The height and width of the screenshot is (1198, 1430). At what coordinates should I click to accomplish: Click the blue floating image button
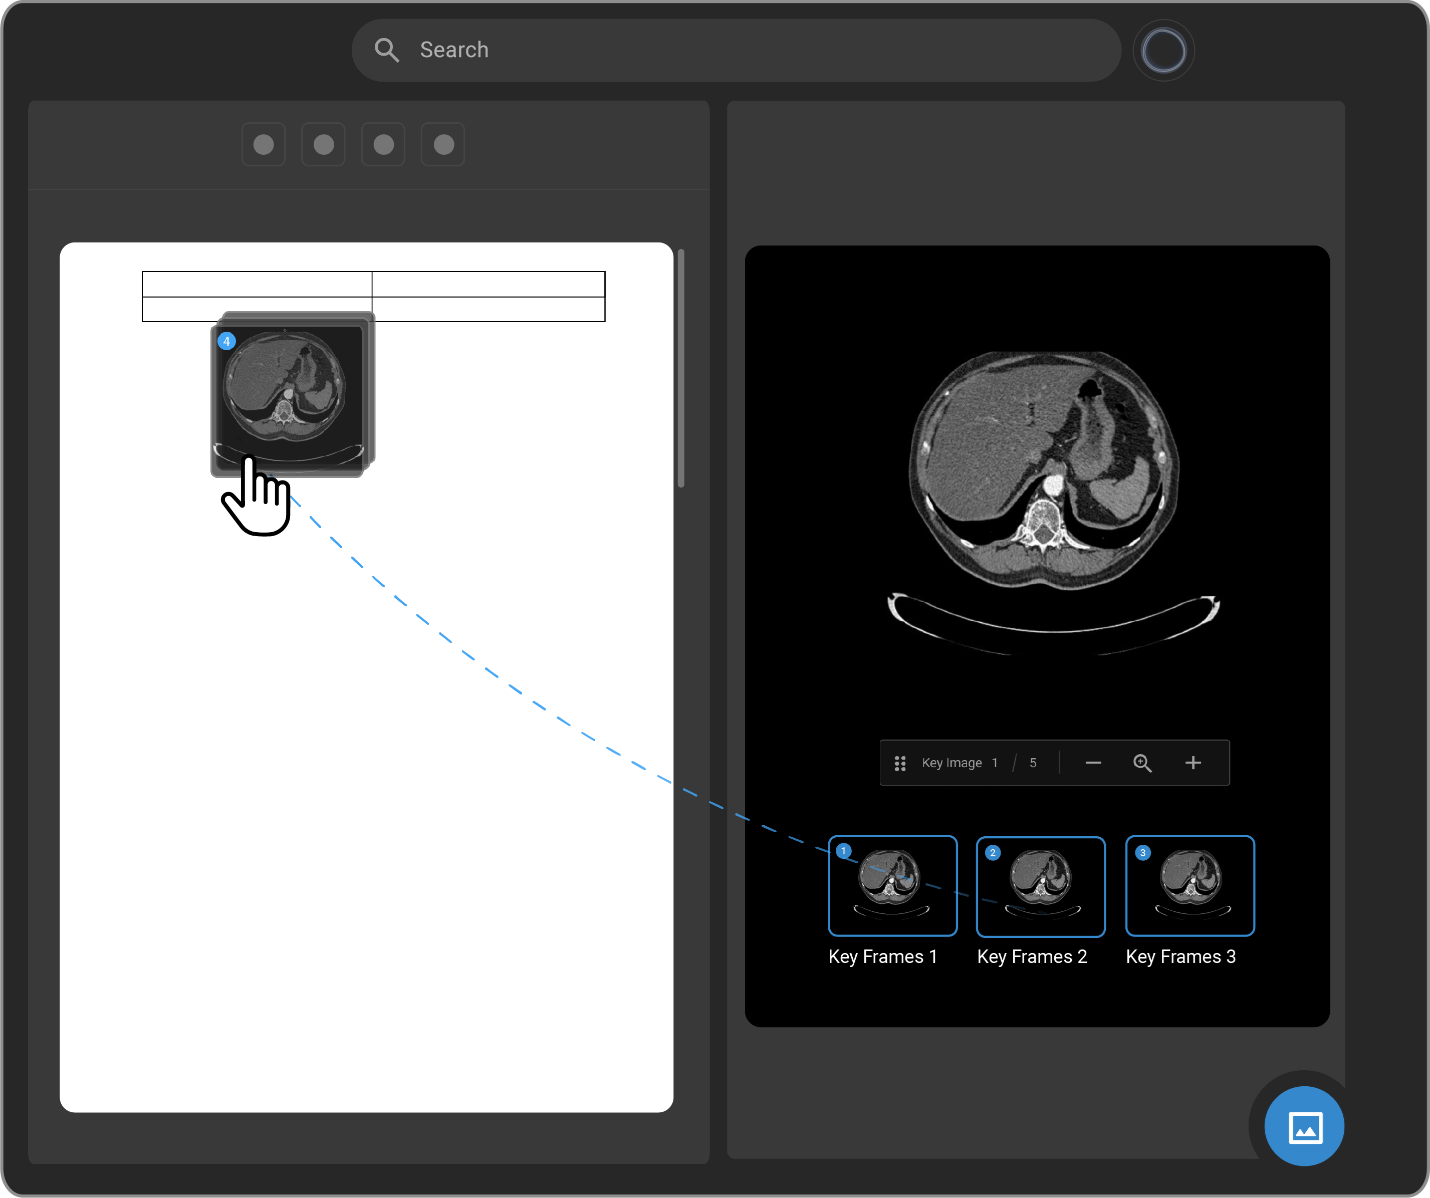[1304, 1126]
